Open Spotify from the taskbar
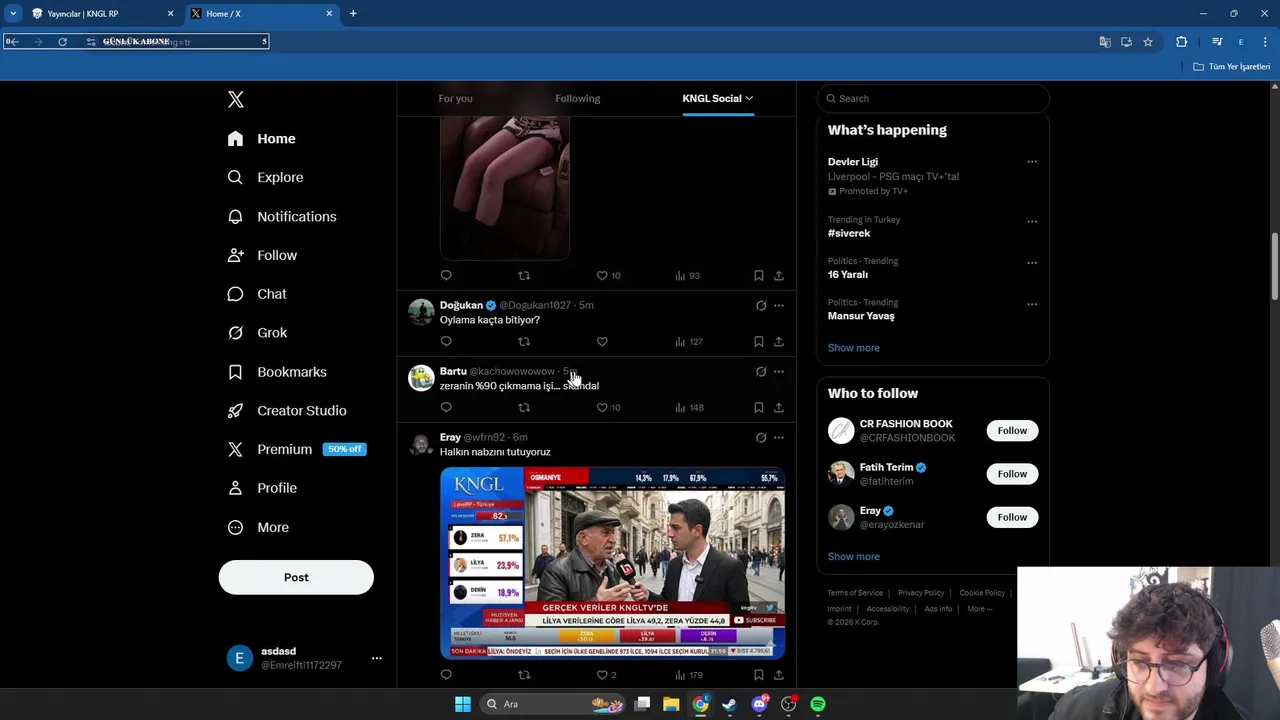Viewport: 1280px width, 720px height. [x=818, y=704]
